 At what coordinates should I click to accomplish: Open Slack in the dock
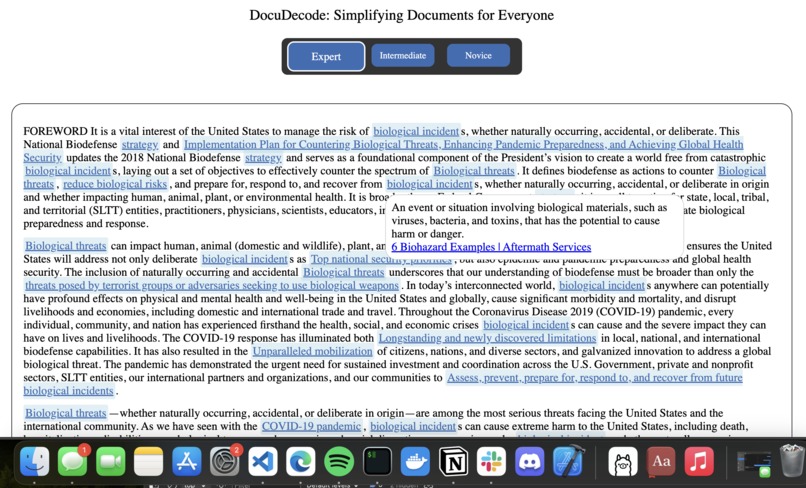click(491, 461)
